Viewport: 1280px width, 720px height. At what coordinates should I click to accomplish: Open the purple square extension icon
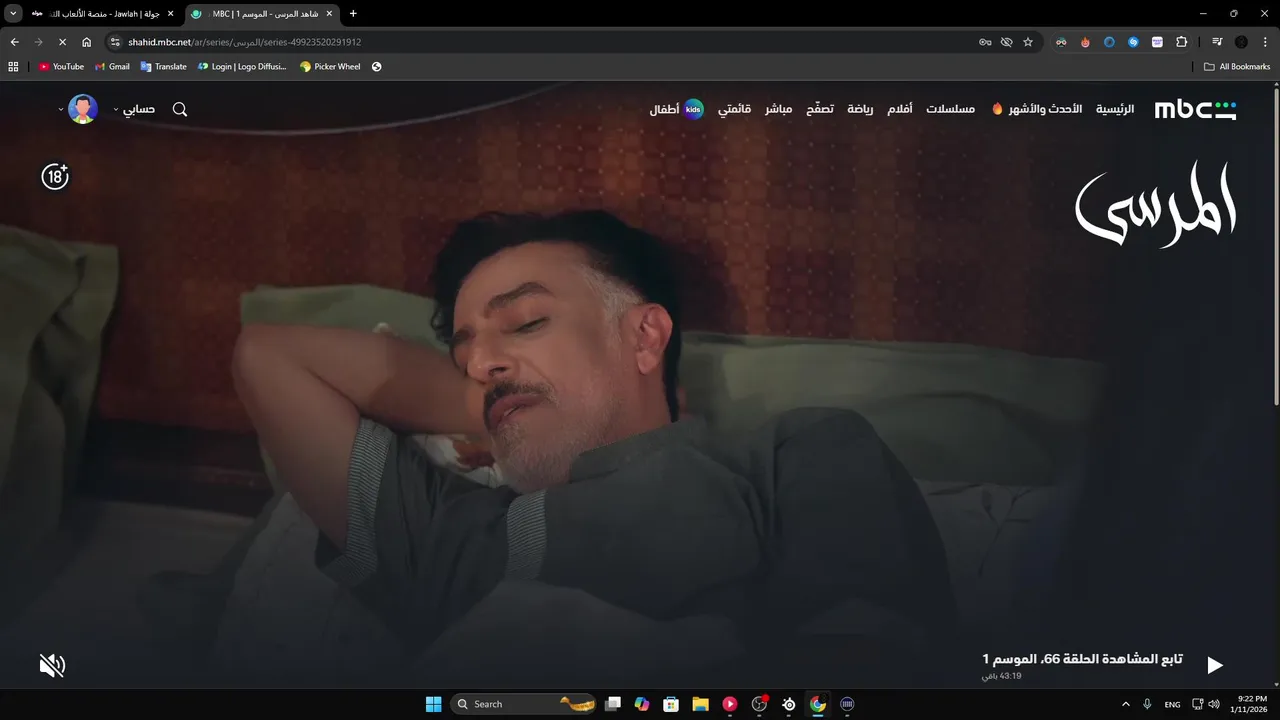pos(1157,42)
